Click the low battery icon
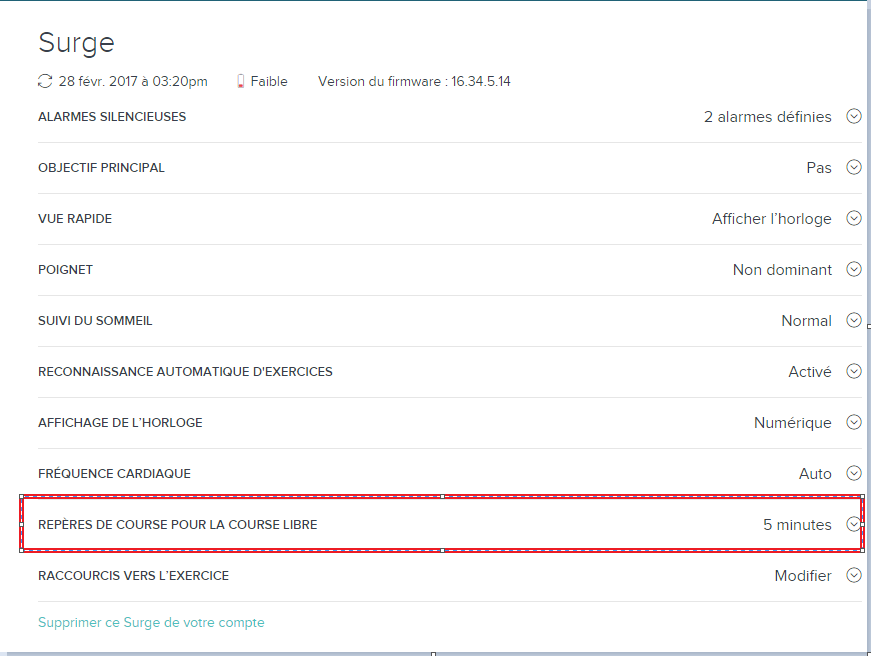This screenshot has height=656, width=871. (241, 82)
